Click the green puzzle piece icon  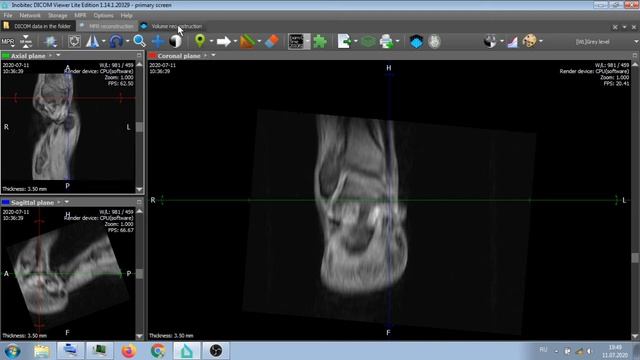click(320, 41)
